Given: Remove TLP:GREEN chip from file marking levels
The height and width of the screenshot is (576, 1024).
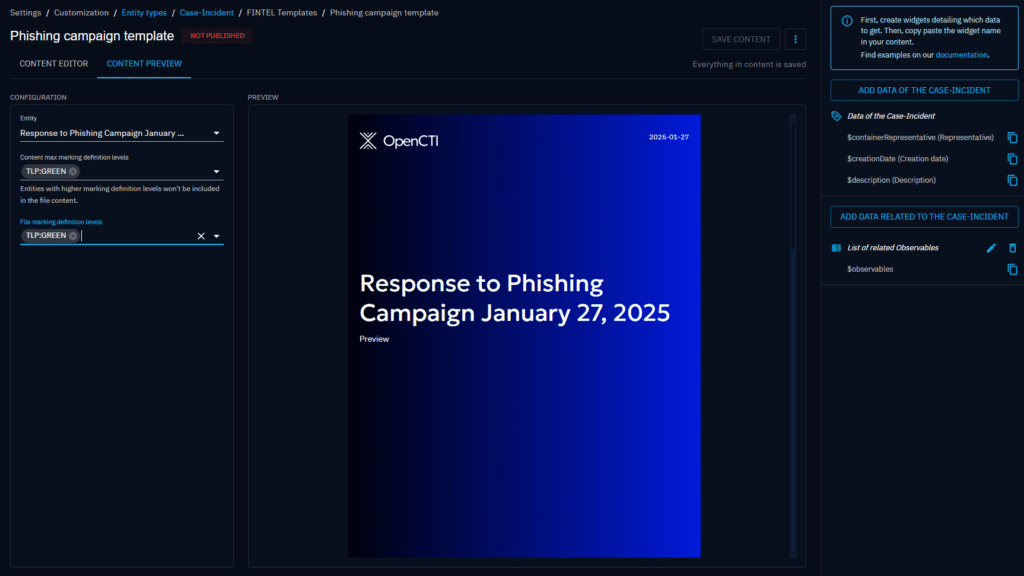Looking at the screenshot, I should coord(73,236).
